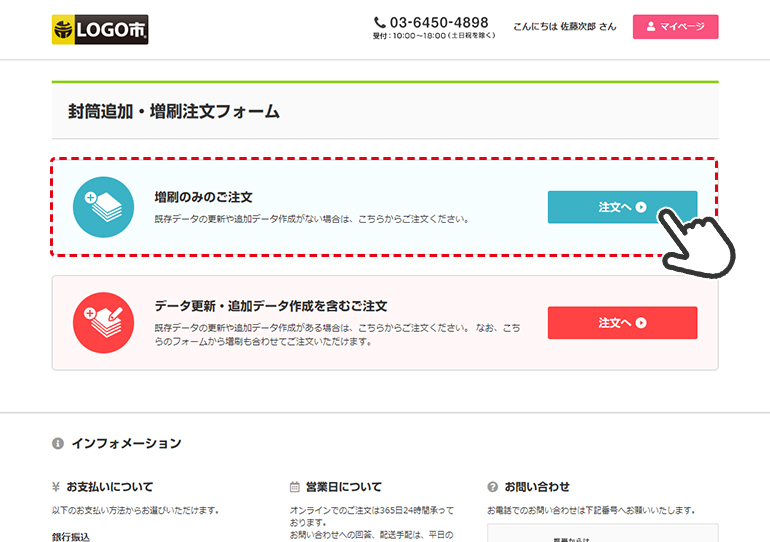Click the 営業日について heading
770x542 pixels.
[x=344, y=487]
